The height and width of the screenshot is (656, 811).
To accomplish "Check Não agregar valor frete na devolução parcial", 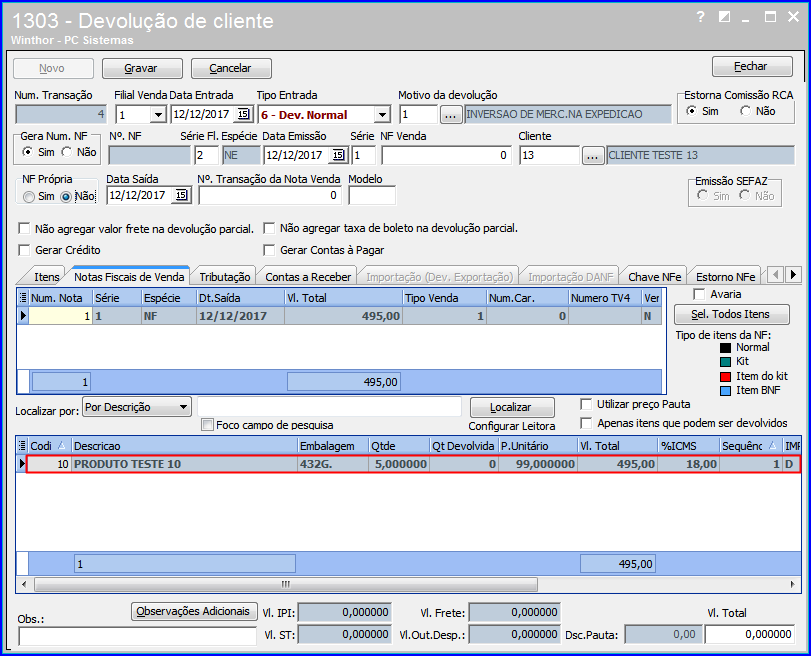I will click(24, 228).
